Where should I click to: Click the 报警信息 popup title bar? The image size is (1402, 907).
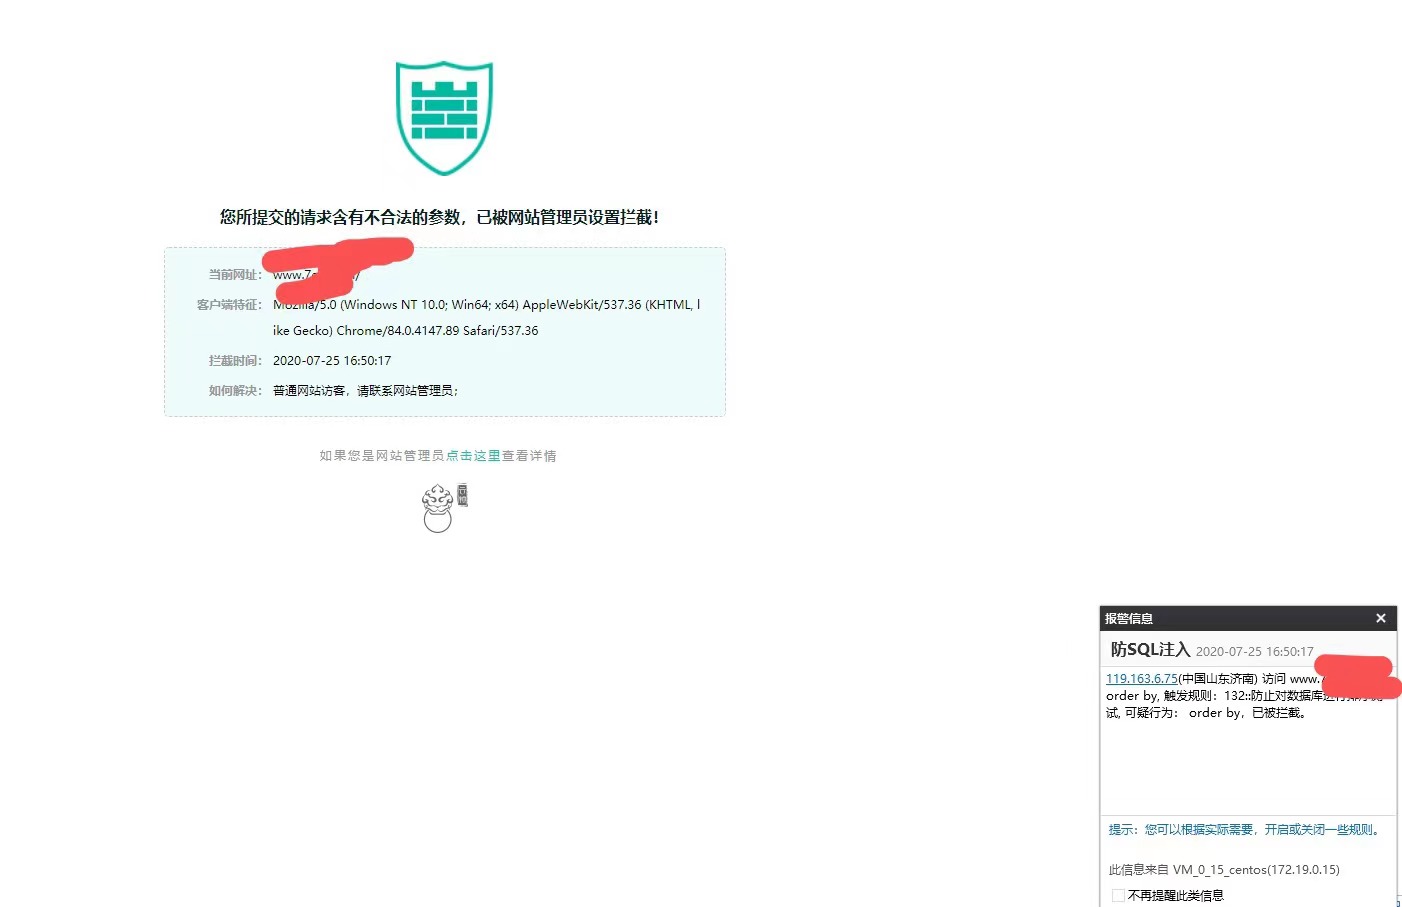click(1230, 618)
